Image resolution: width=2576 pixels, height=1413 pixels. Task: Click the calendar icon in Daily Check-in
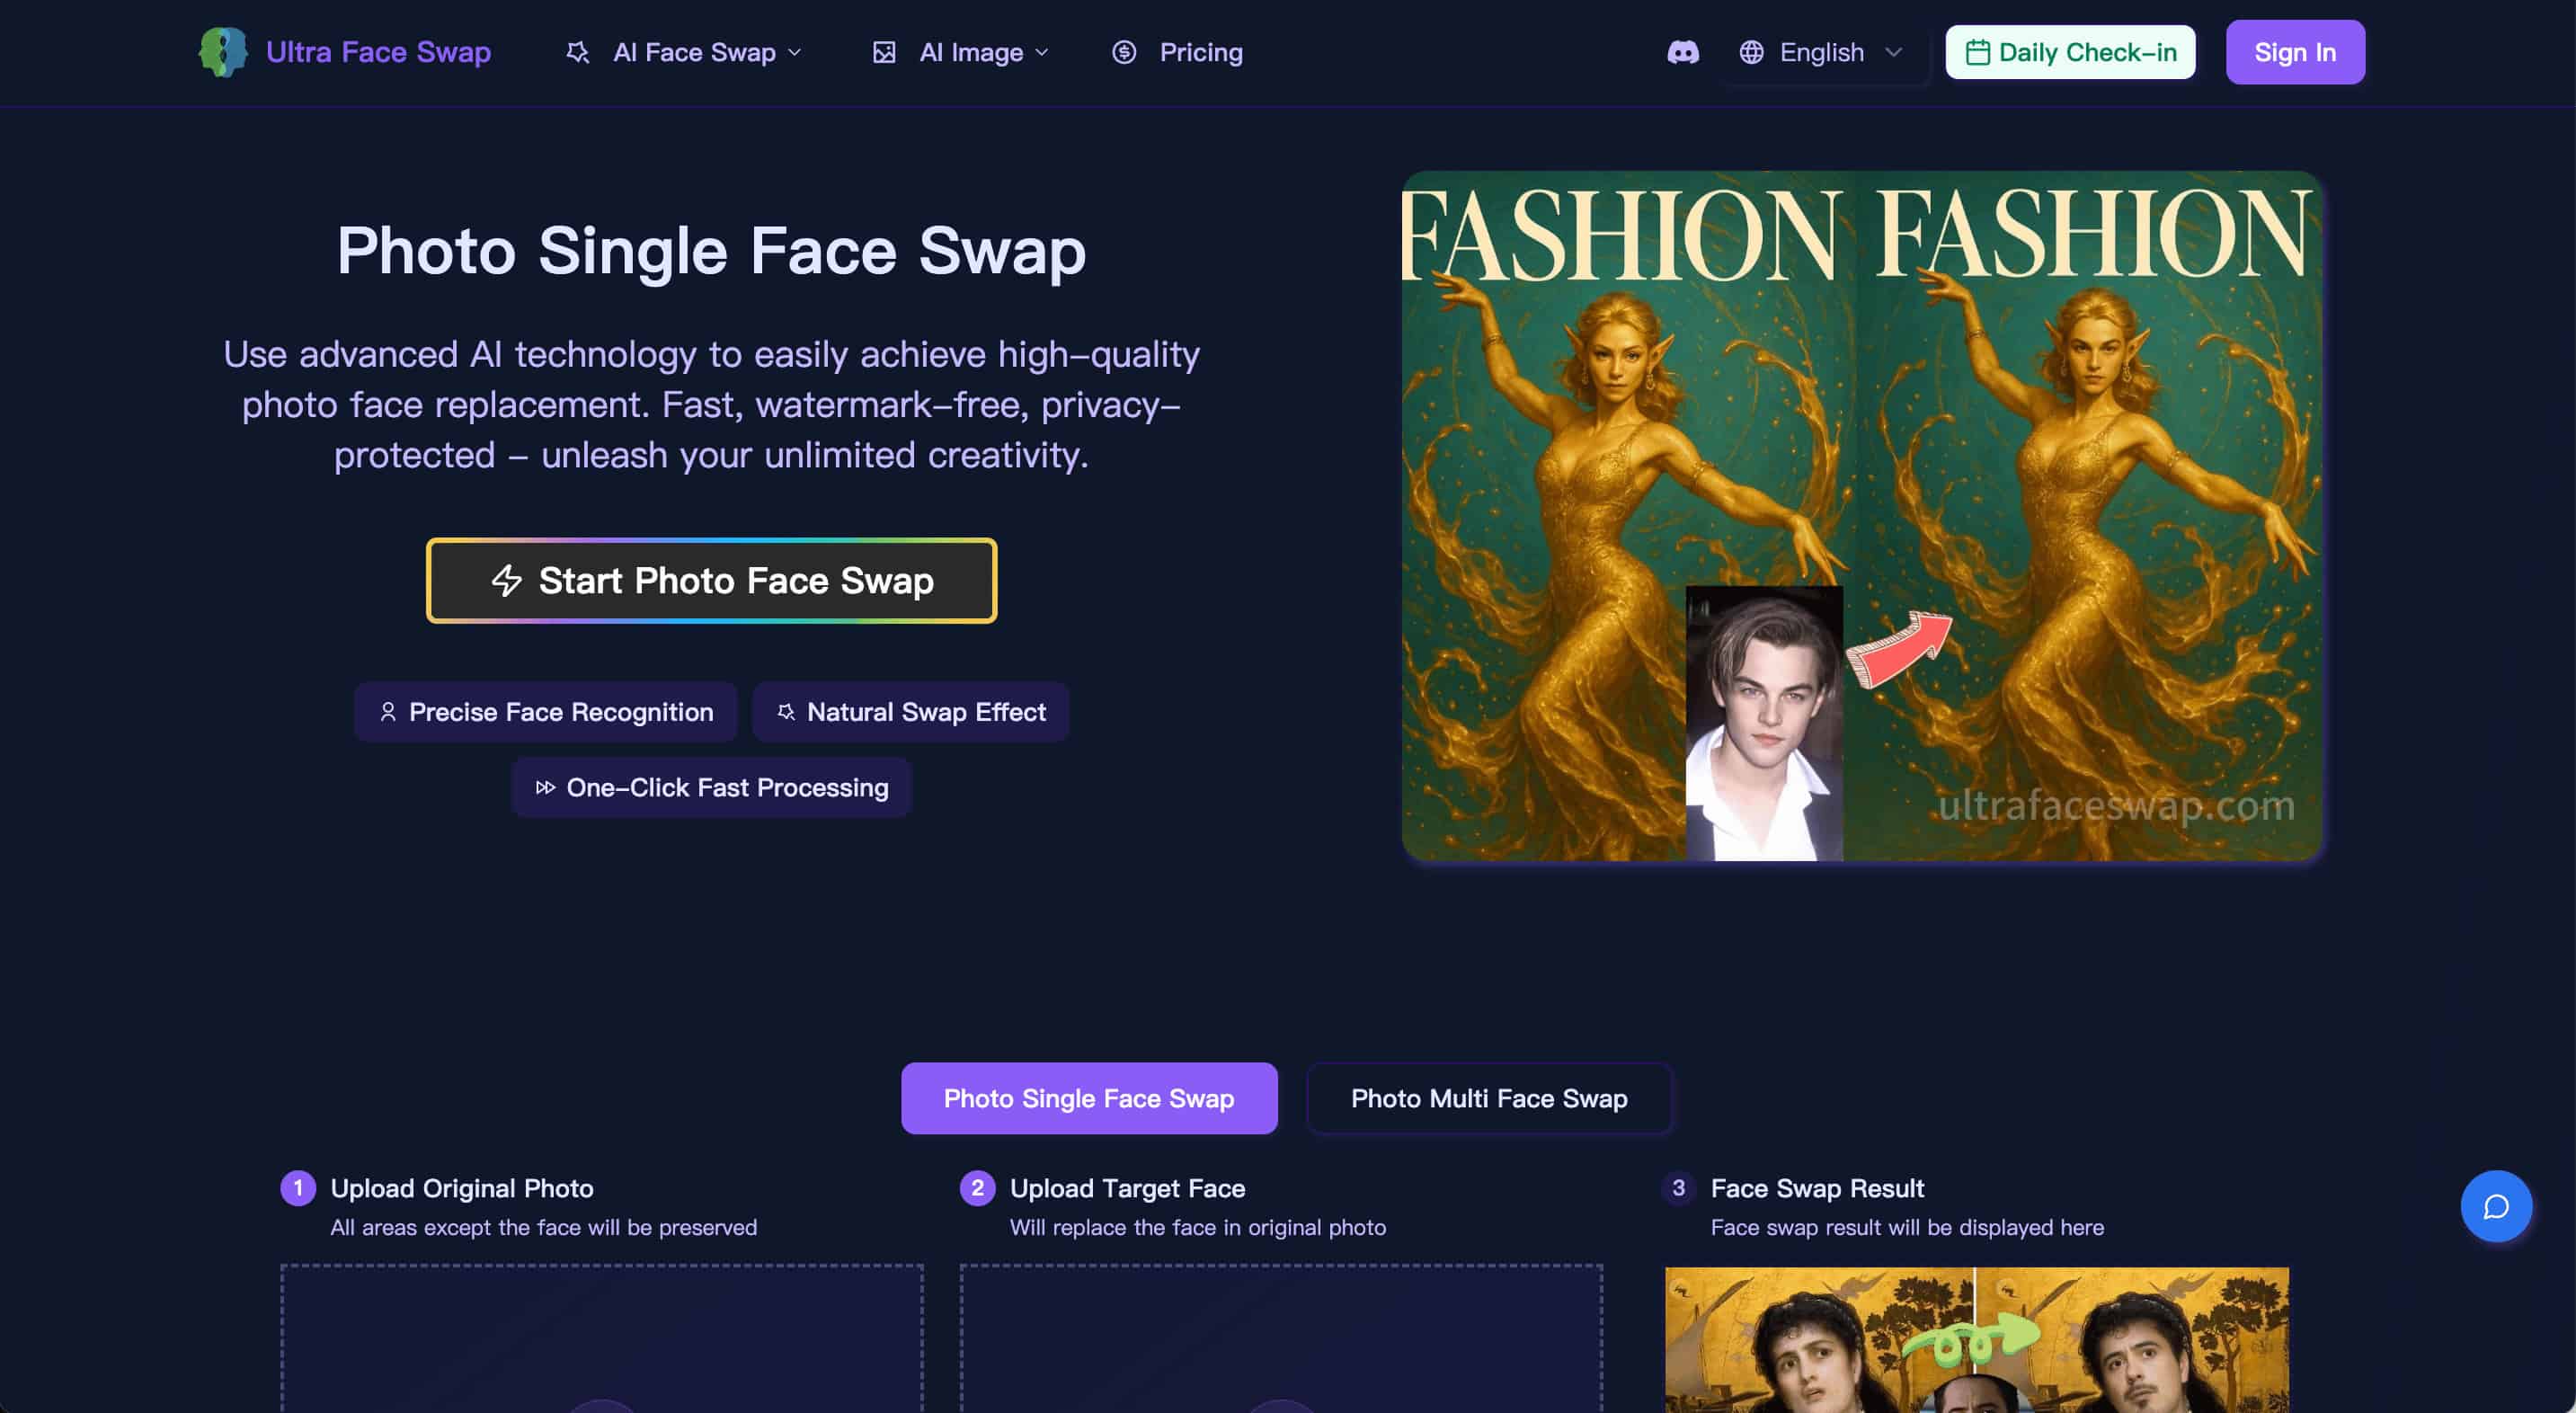point(1977,52)
